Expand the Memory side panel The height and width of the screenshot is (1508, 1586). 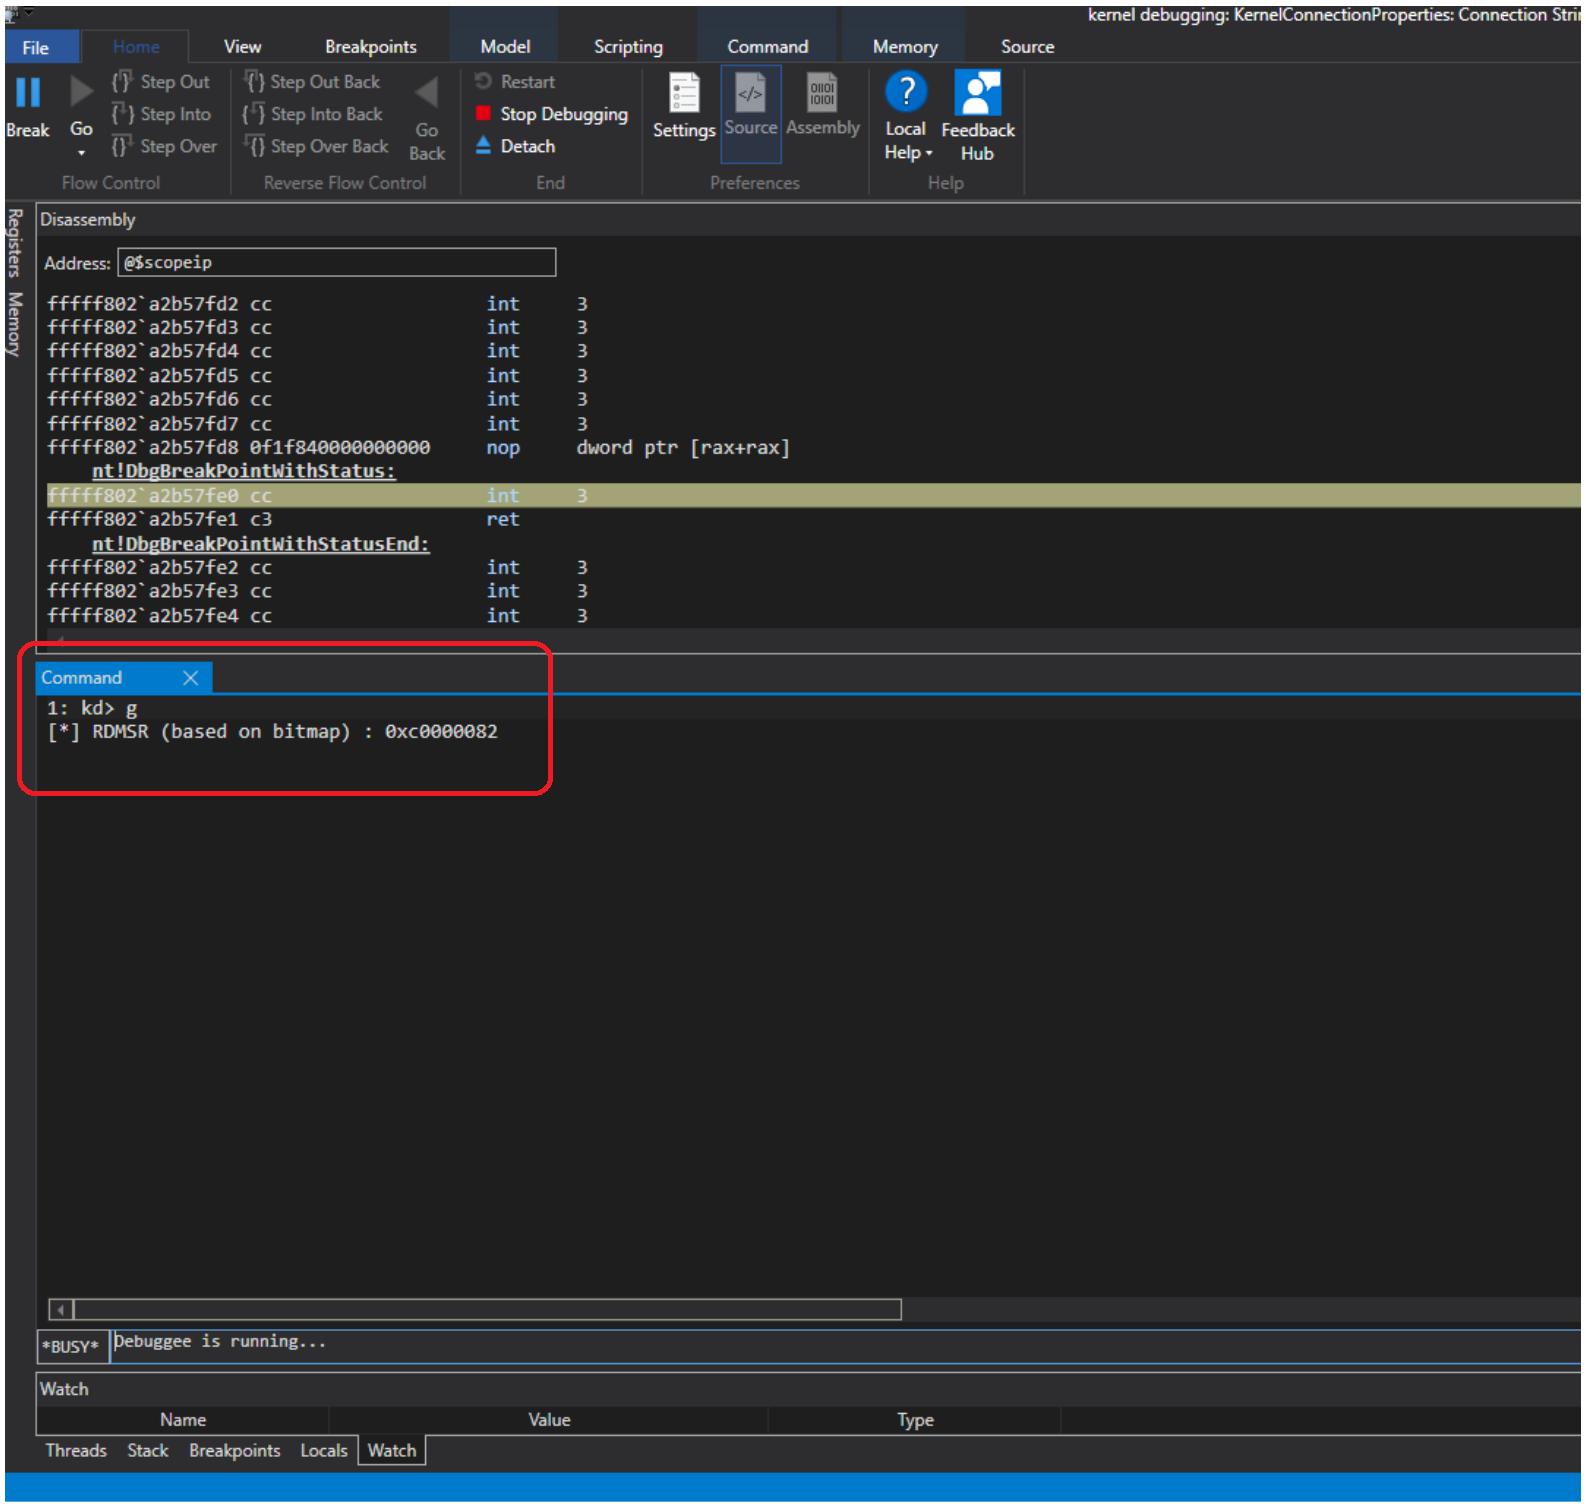pos(15,324)
